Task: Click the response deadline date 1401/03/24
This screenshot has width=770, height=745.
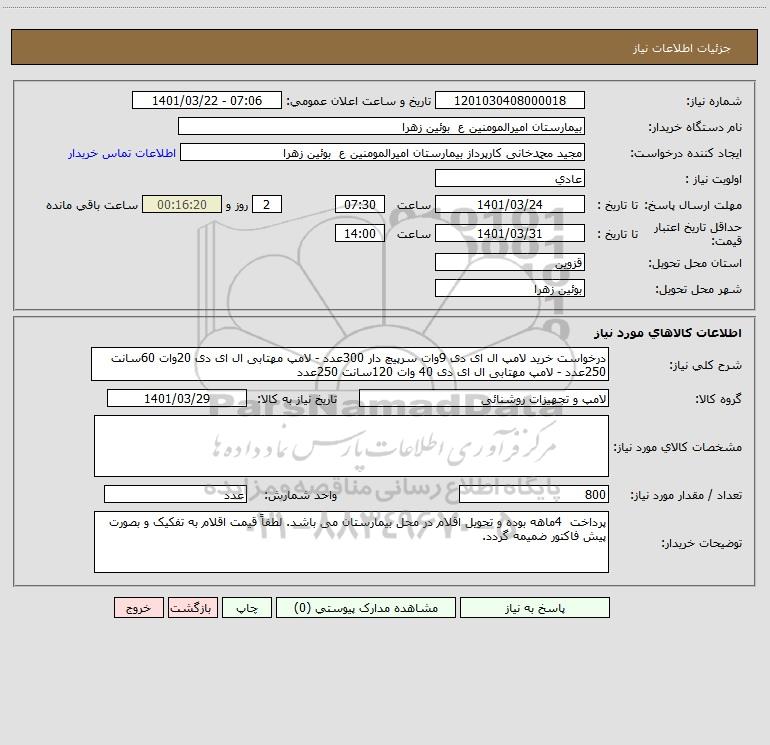Action: pyautogui.click(x=510, y=204)
